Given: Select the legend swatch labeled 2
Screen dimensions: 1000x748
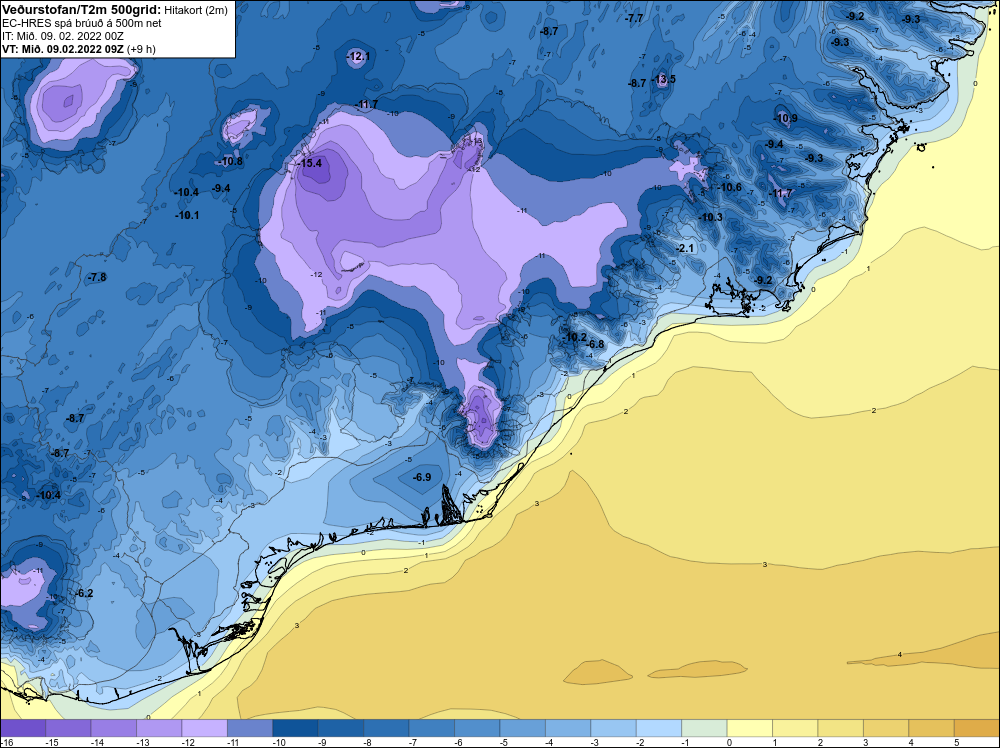Looking at the screenshot, I should click(x=841, y=728).
